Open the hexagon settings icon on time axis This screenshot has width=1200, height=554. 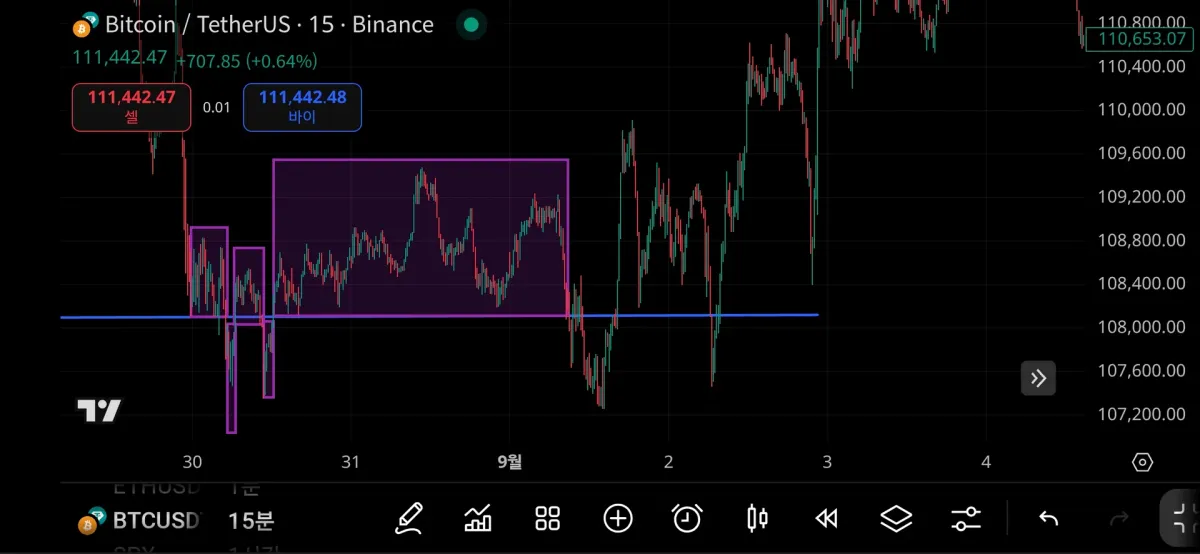point(1142,462)
